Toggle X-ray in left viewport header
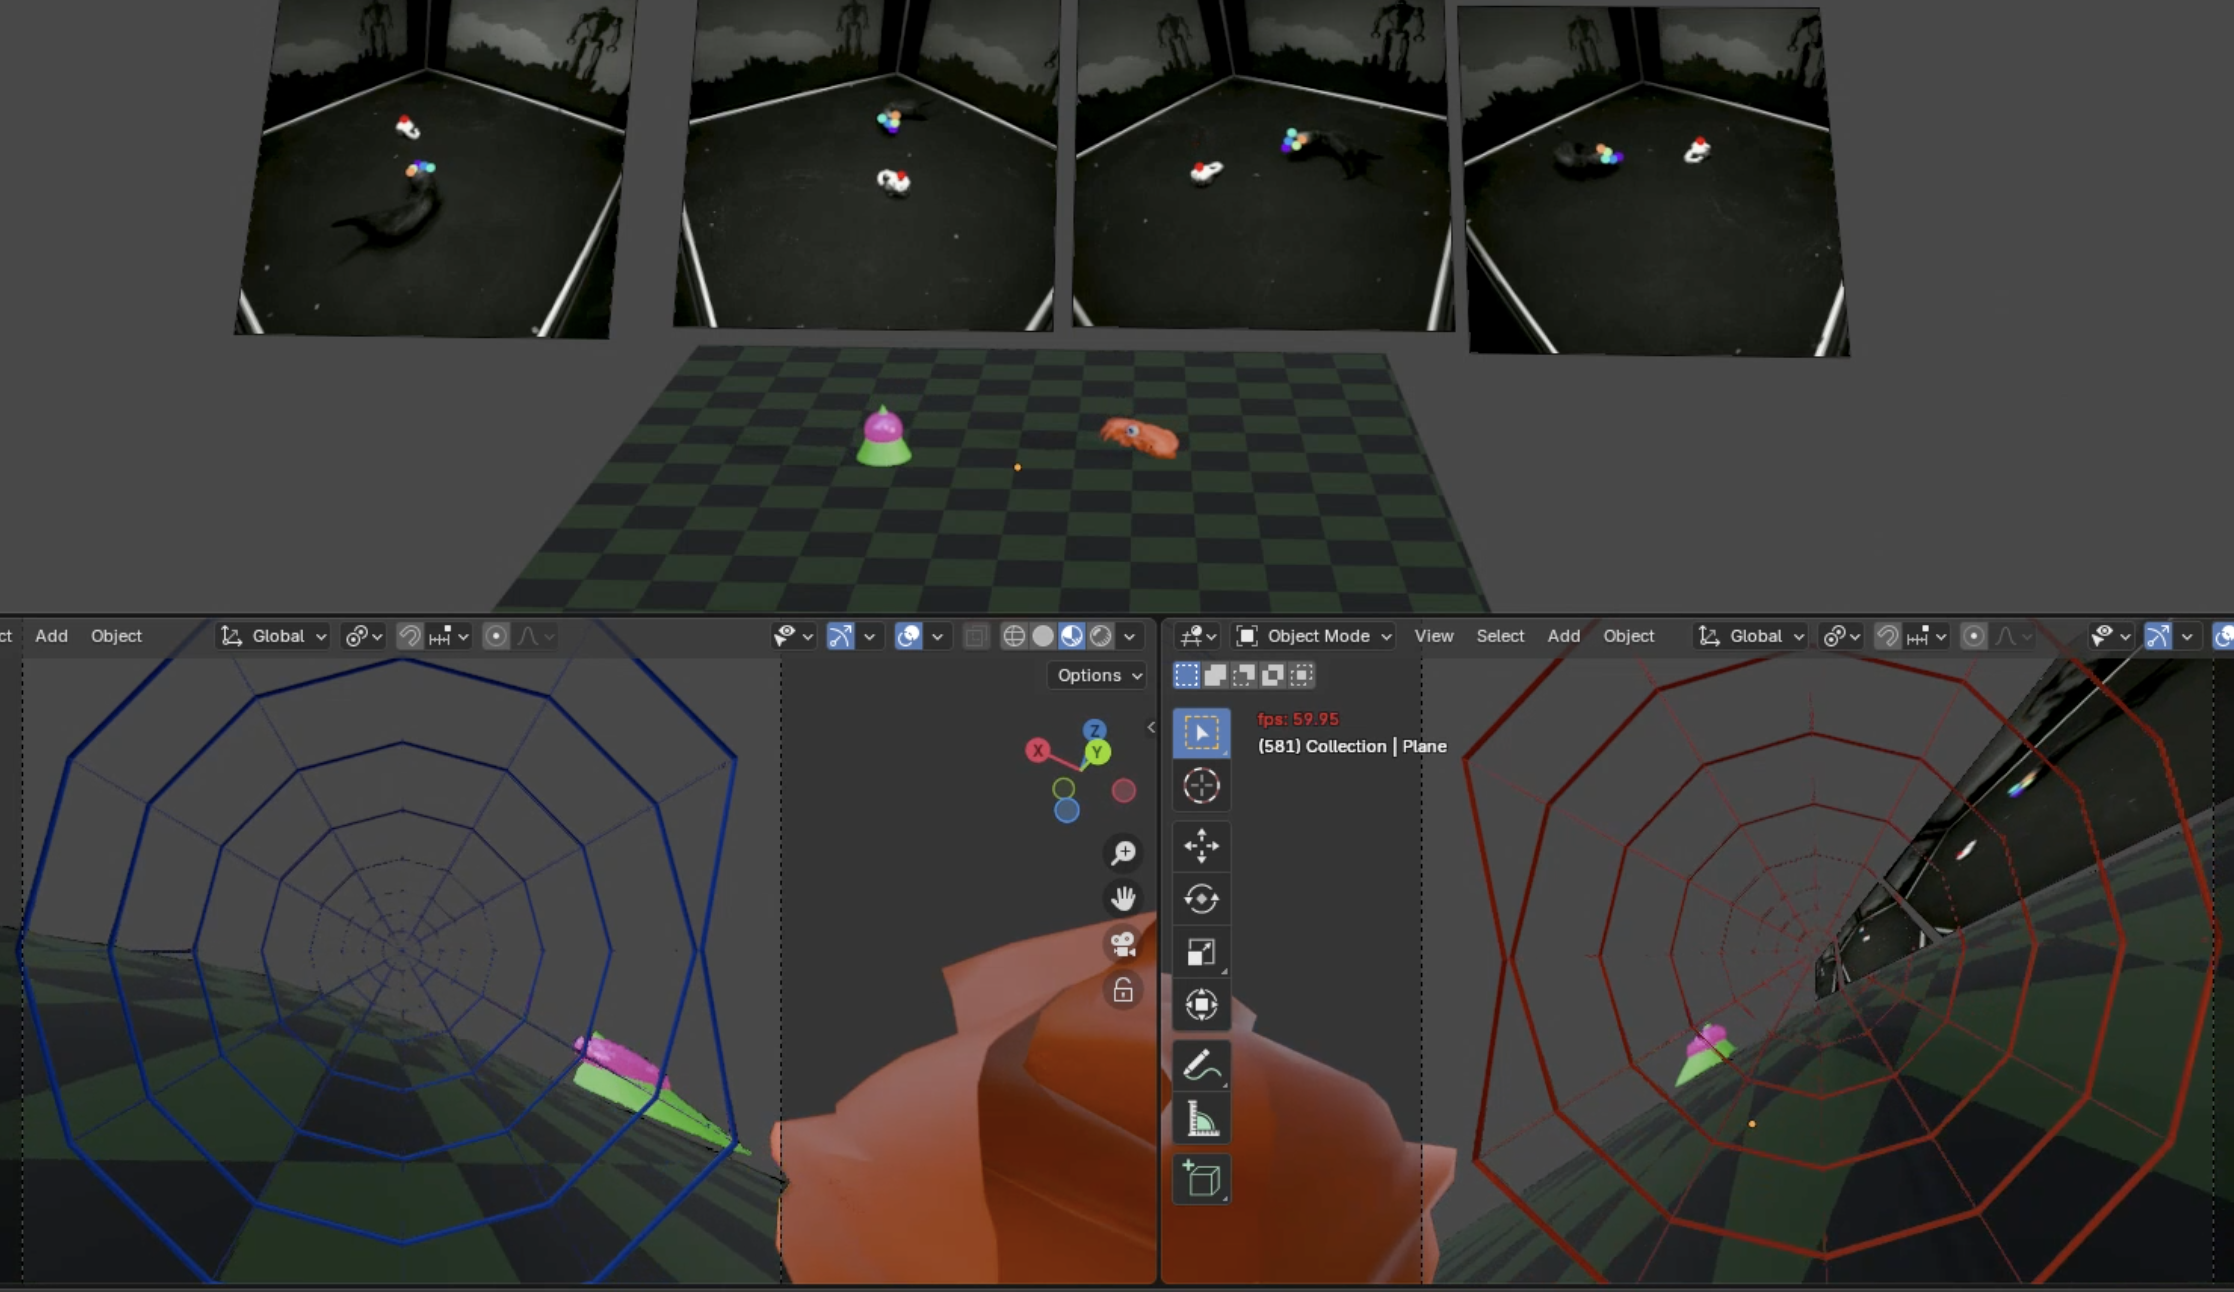The width and height of the screenshot is (2234, 1292). (x=976, y=636)
